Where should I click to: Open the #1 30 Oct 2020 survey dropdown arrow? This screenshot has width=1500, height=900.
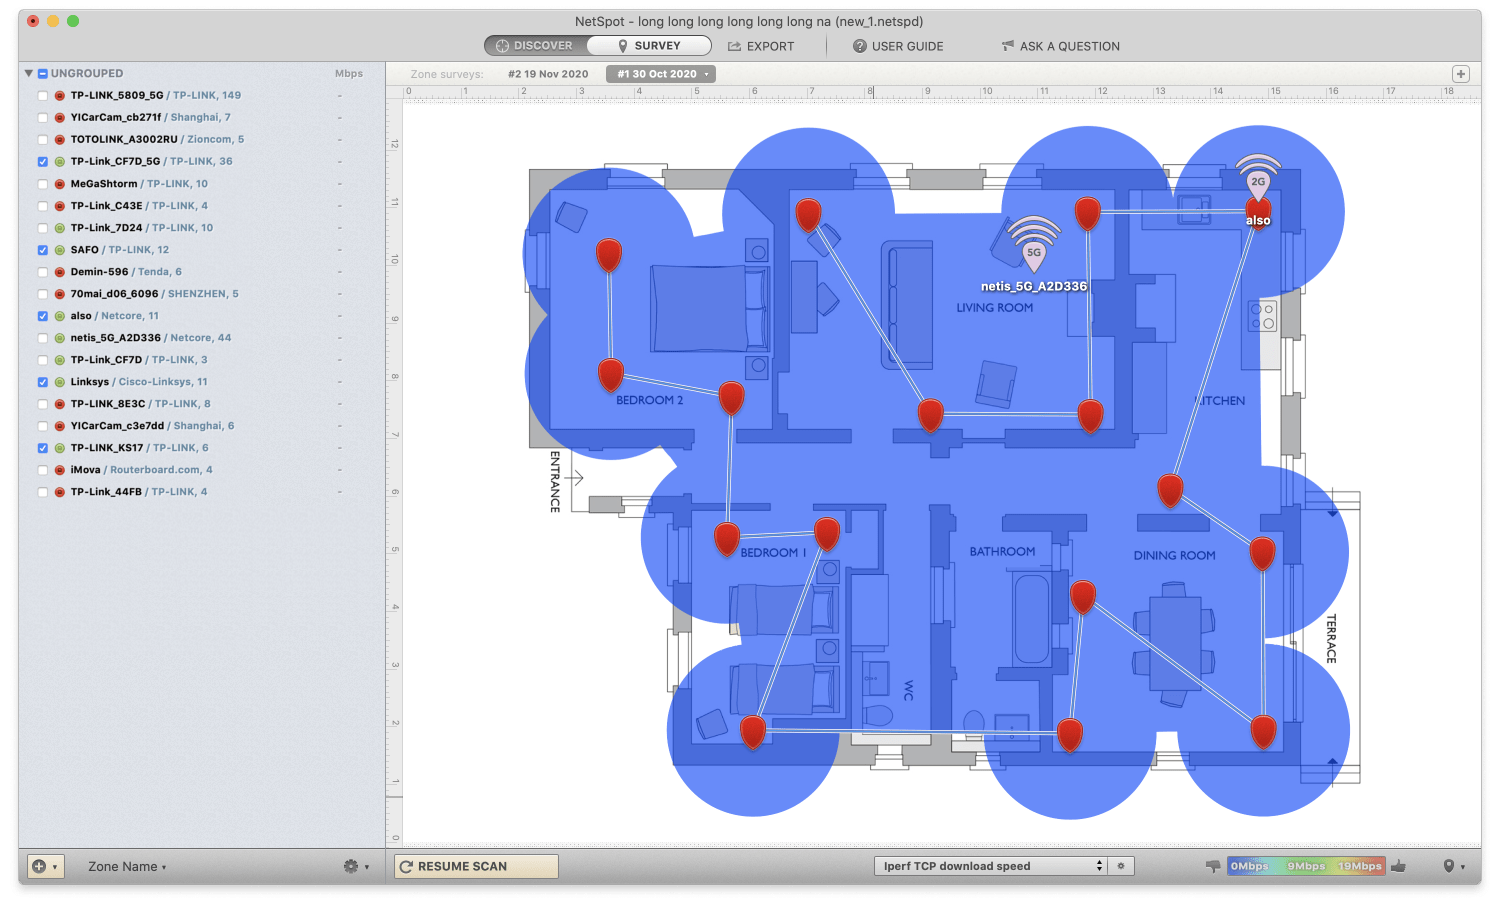pos(706,74)
